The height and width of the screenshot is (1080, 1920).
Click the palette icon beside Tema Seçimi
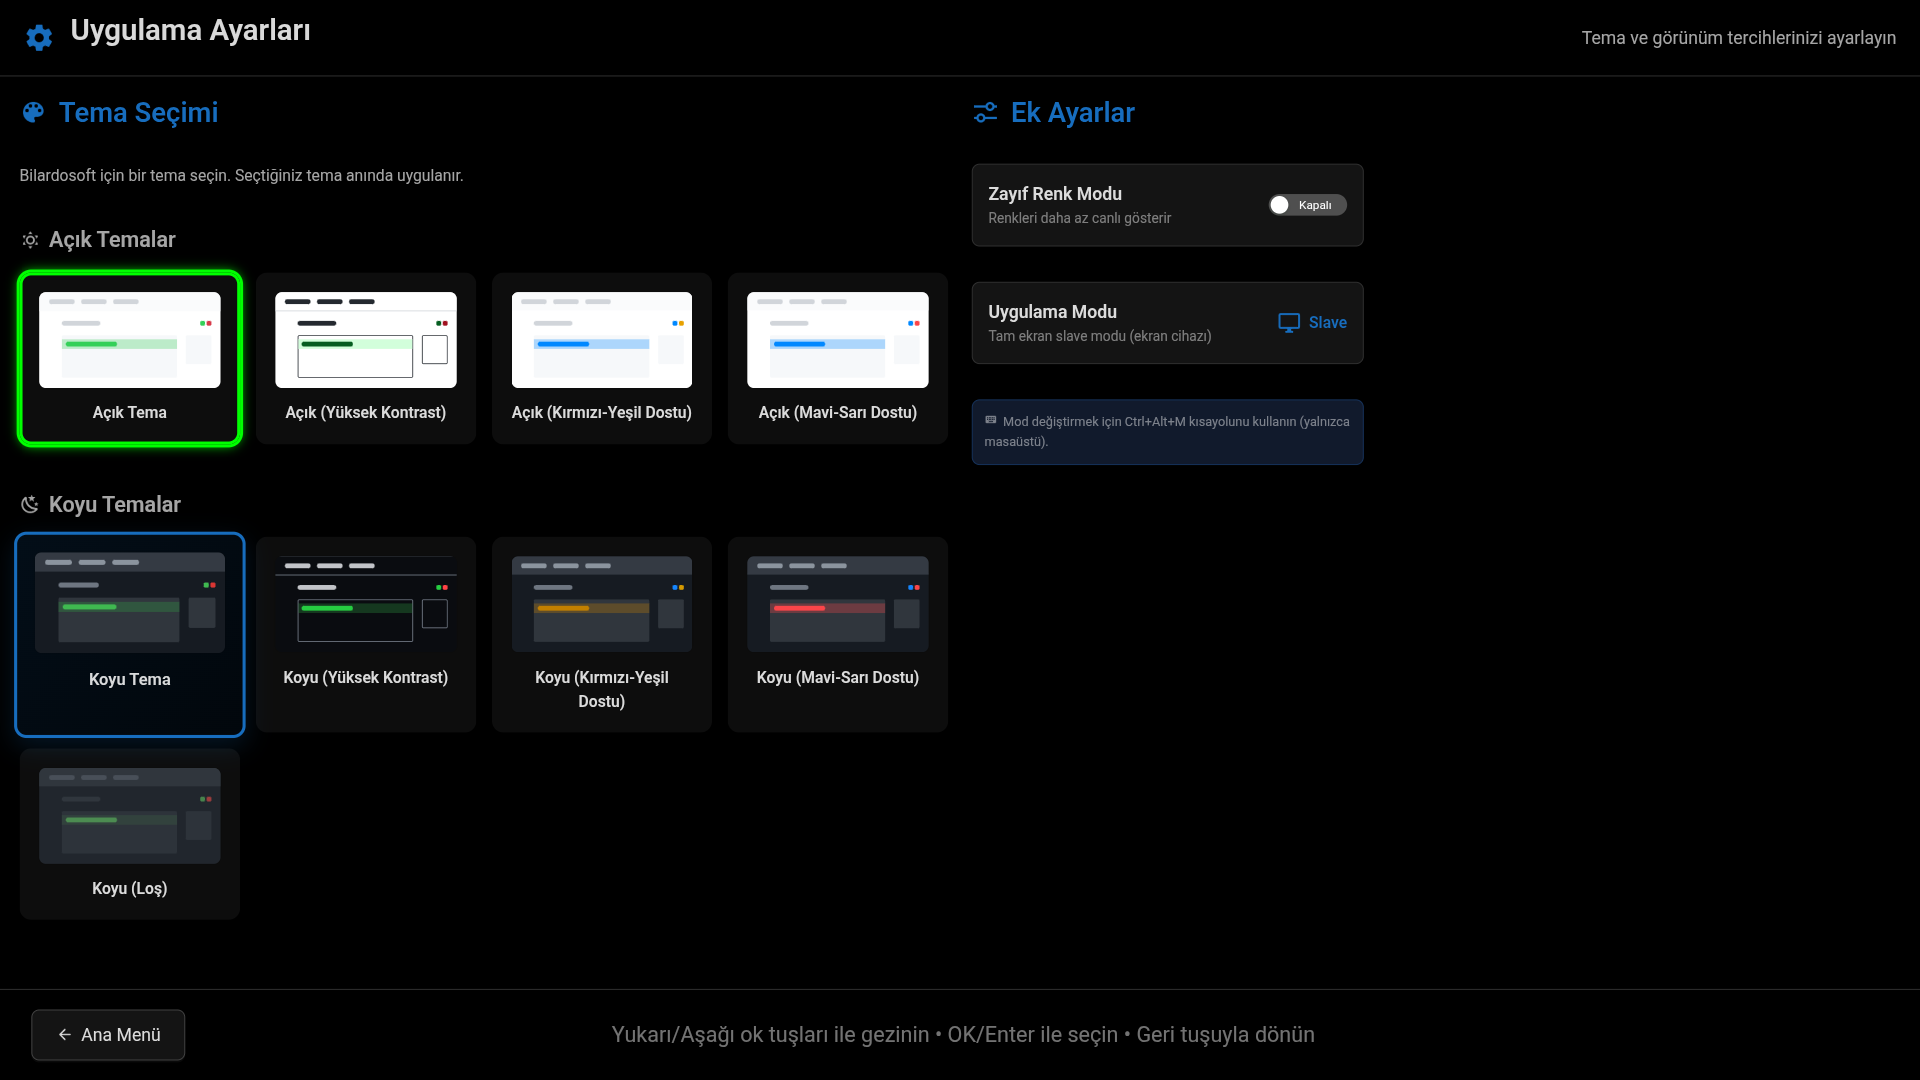click(33, 112)
